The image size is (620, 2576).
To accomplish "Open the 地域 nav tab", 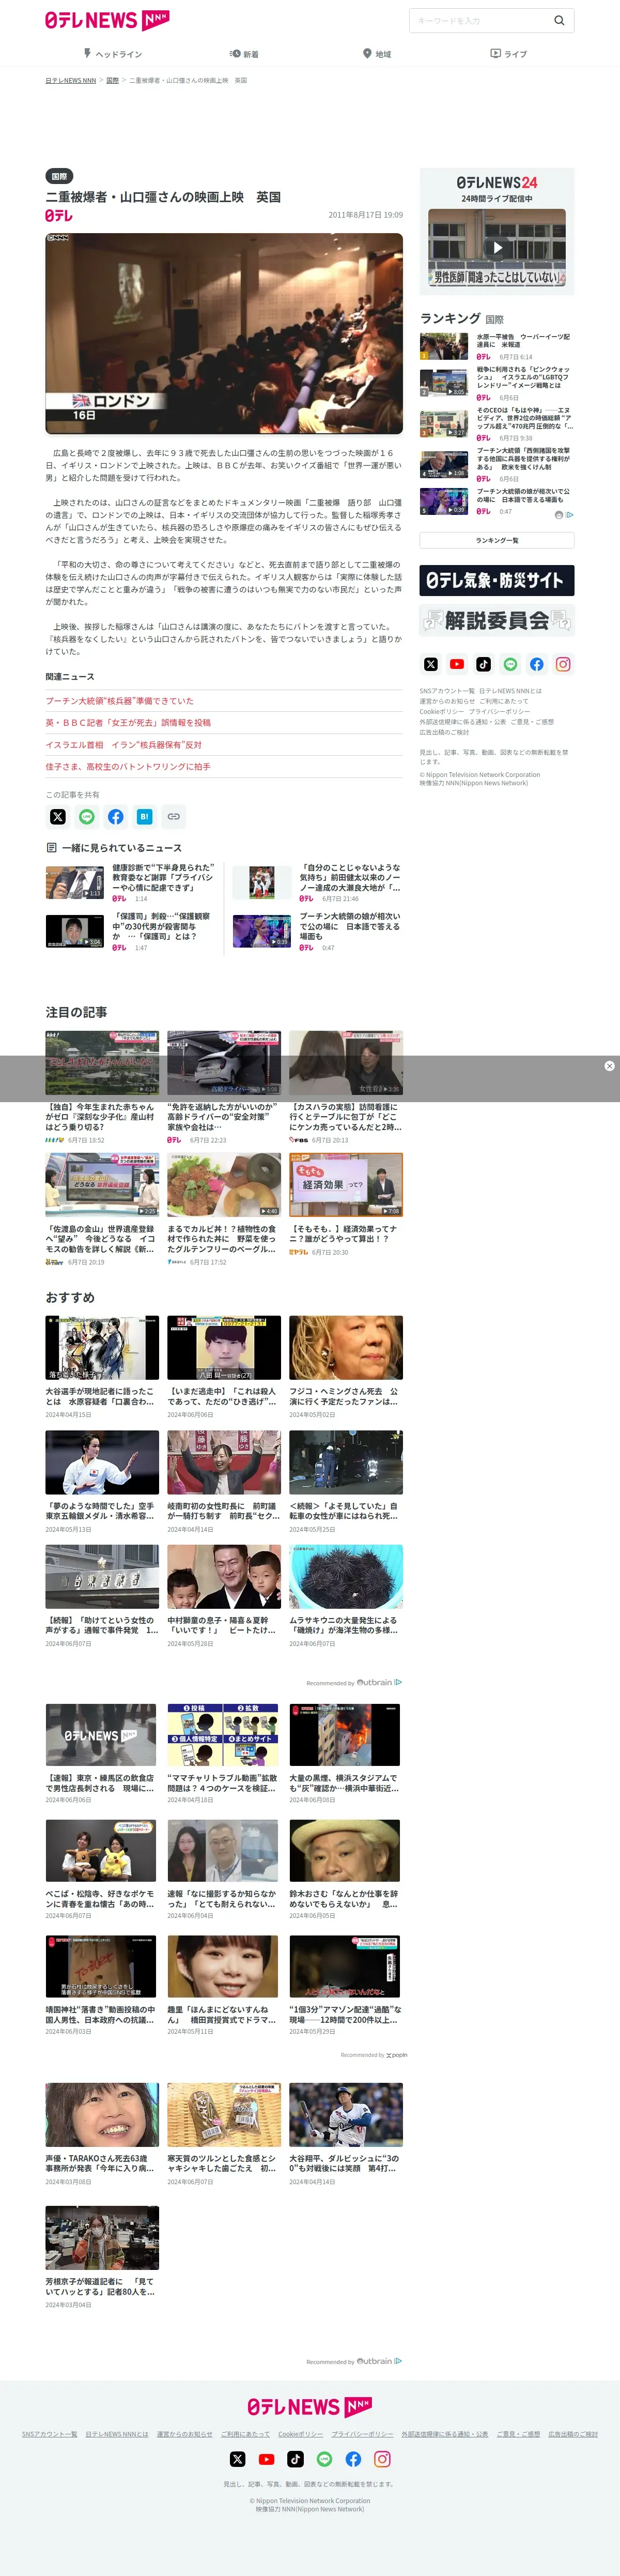I will (x=376, y=54).
